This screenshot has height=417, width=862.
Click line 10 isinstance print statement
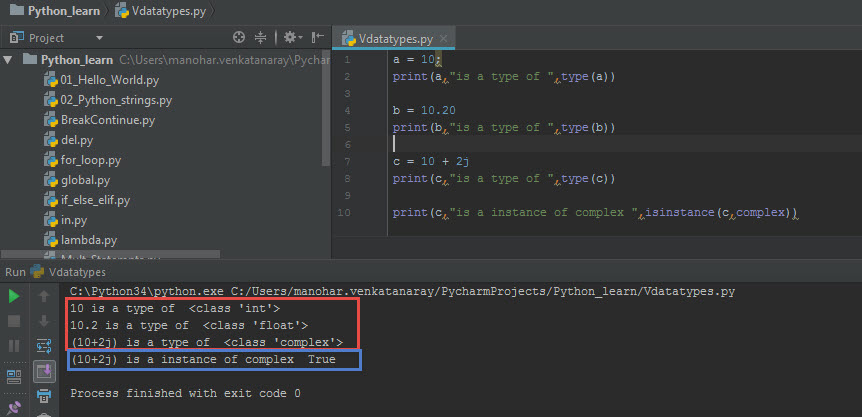pyautogui.click(x=595, y=213)
